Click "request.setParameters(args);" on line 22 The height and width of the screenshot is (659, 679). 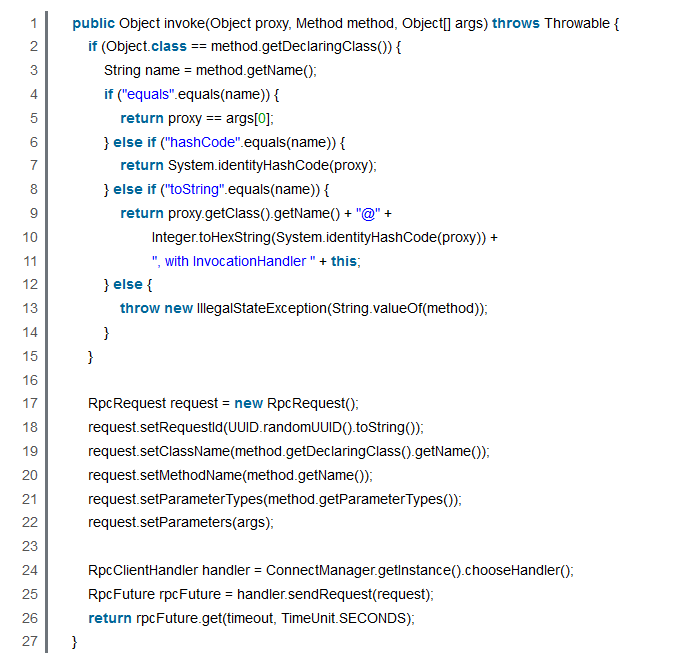tap(181, 522)
